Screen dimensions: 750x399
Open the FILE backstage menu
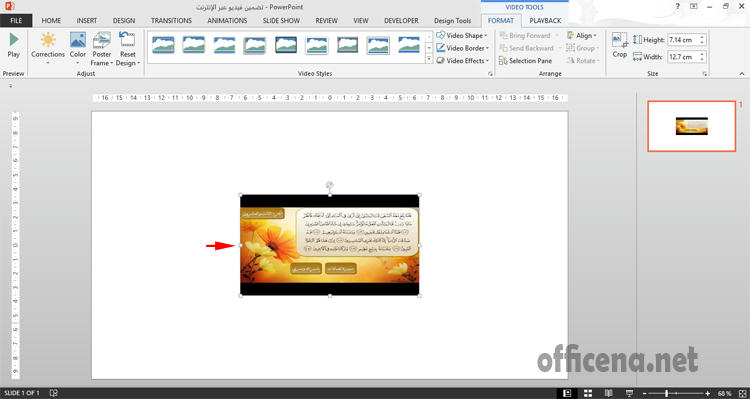click(16, 21)
